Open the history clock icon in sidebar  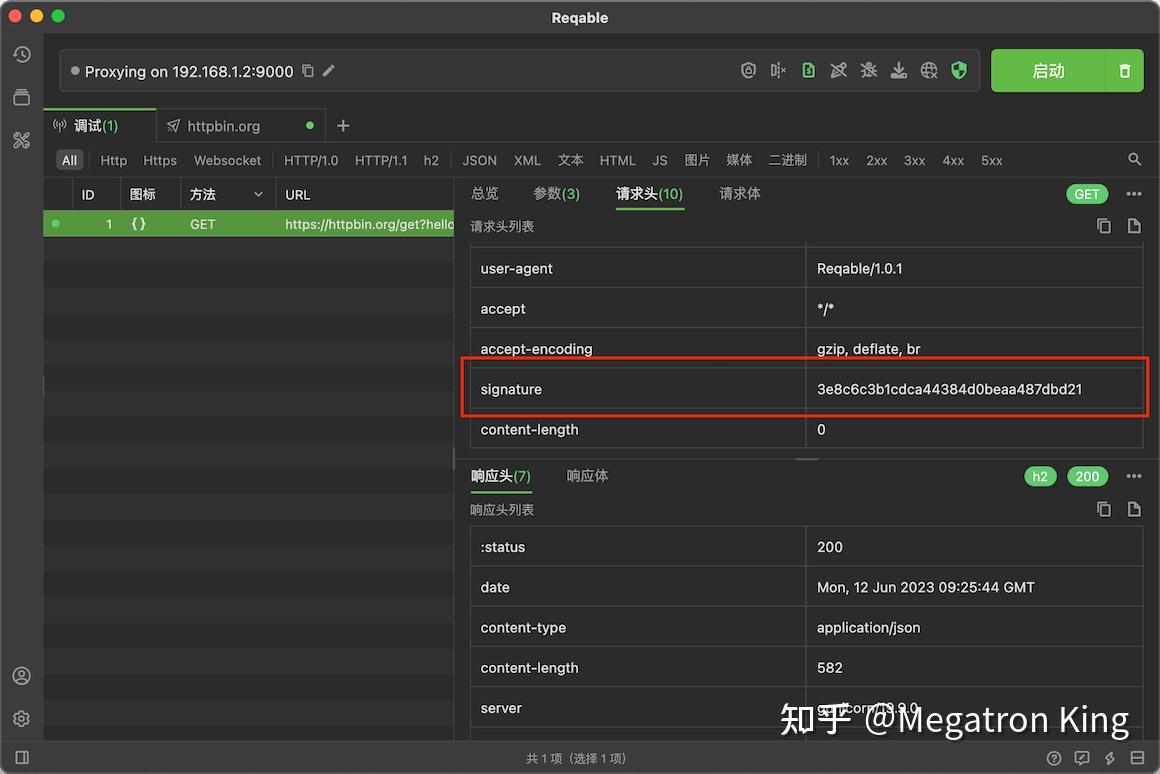22,54
